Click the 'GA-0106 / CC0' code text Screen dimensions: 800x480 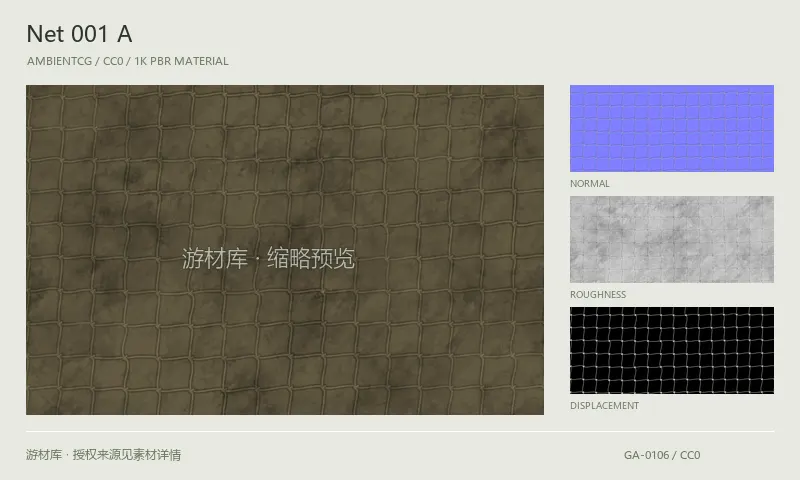click(662, 455)
